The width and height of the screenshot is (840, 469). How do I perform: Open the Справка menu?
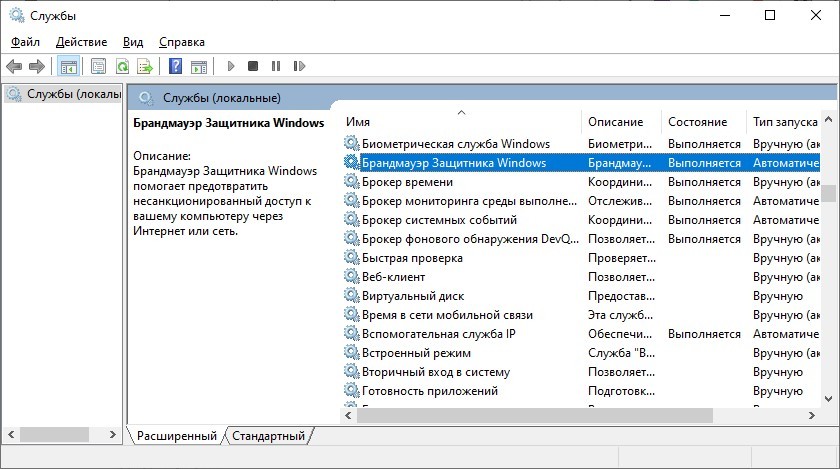click(x=181, y=42)
